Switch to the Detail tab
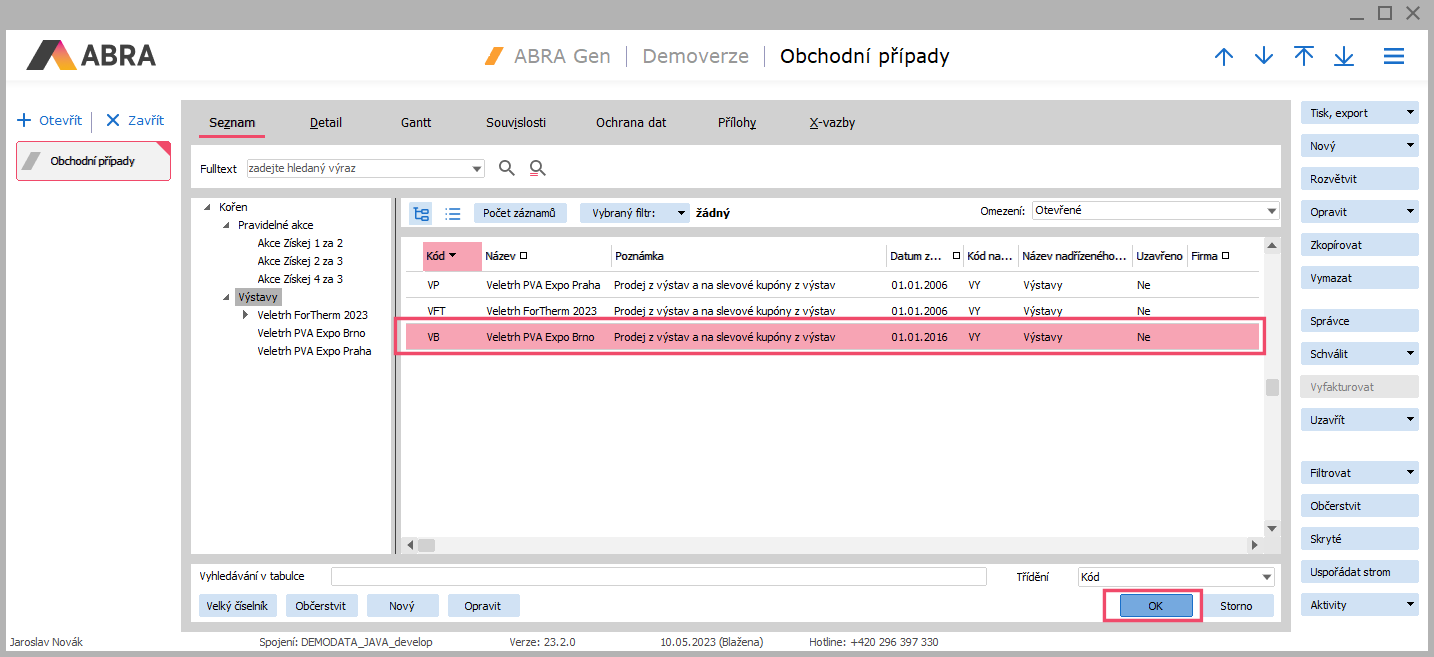 click(x=326, y=123)
